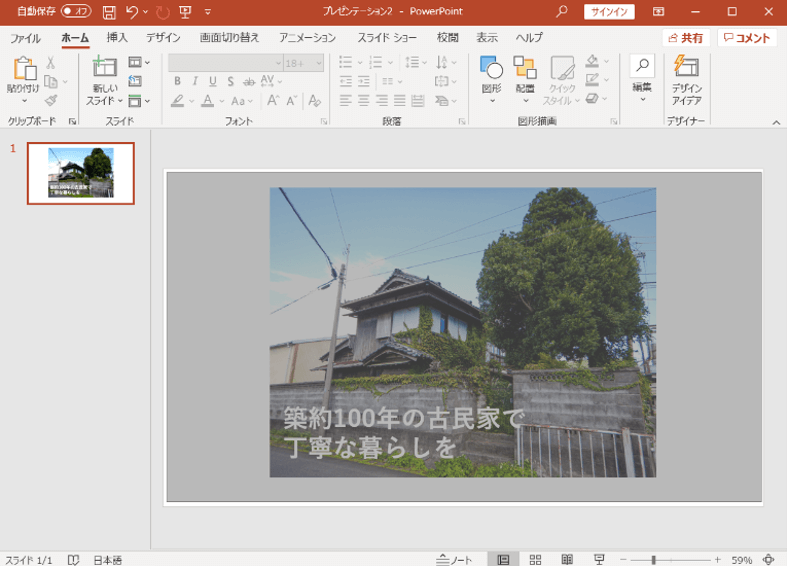Screen dimensions: 787x566
Task: Click the 貼り付け (Paste) clipboard icon
Action: (x=23, y=70)
